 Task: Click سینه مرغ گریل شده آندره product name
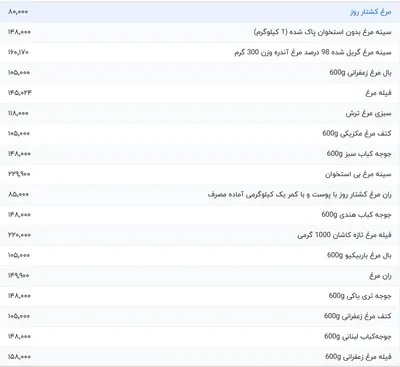313,53
